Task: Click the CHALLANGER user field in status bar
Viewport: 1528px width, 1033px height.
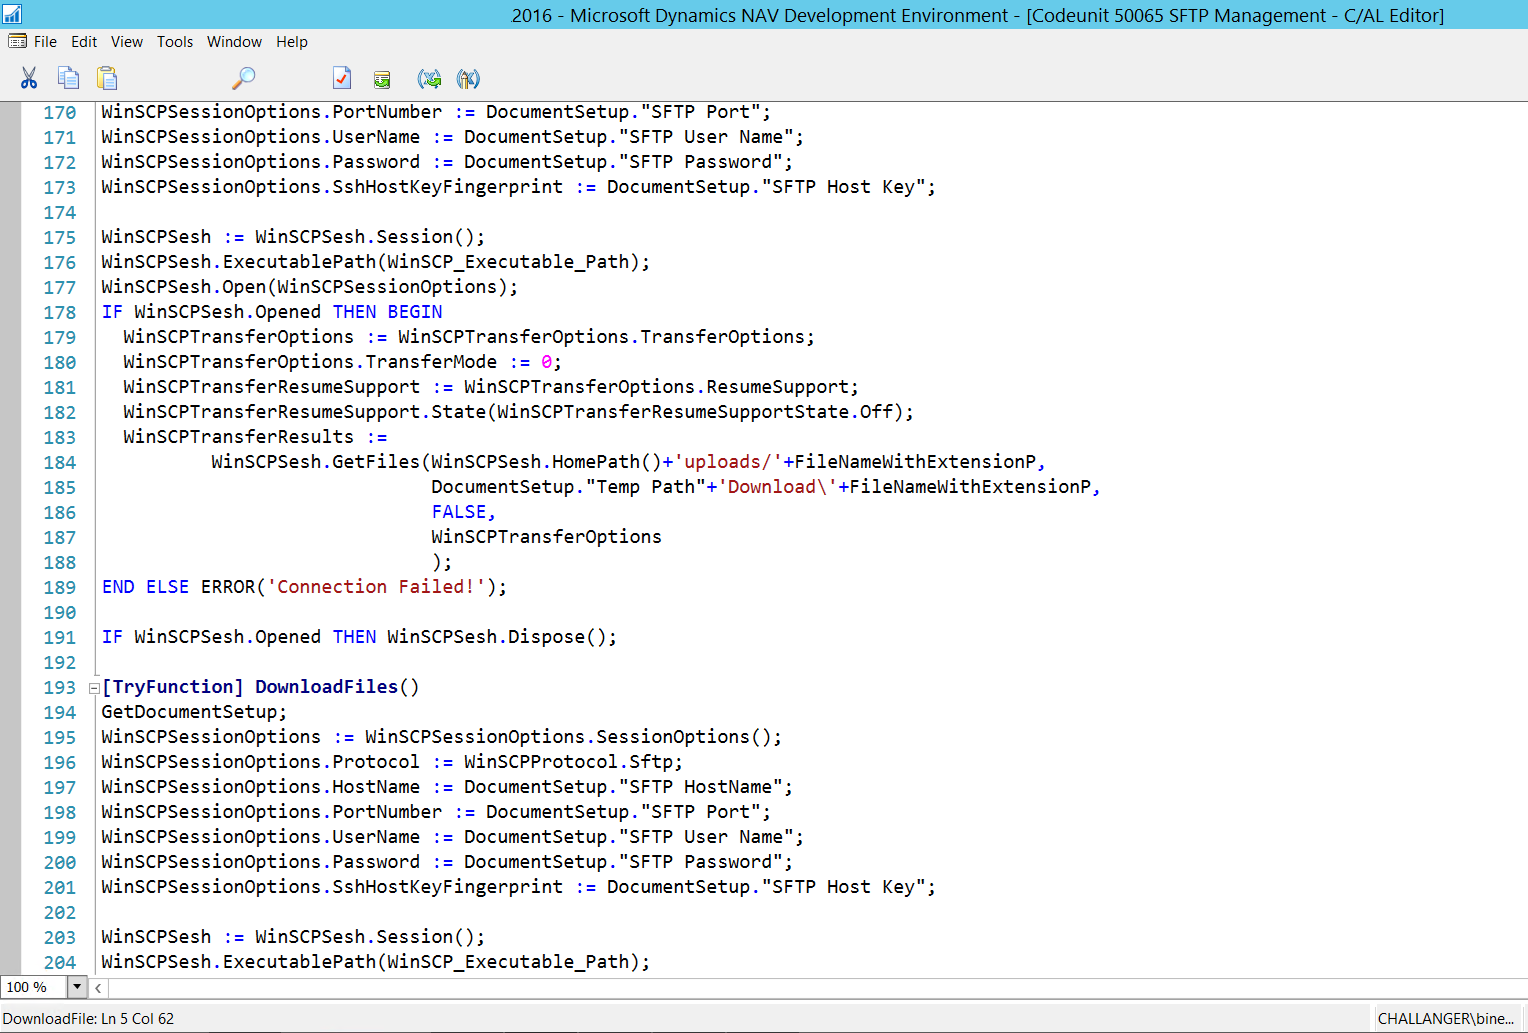Action: [x=1444, y=1017]
